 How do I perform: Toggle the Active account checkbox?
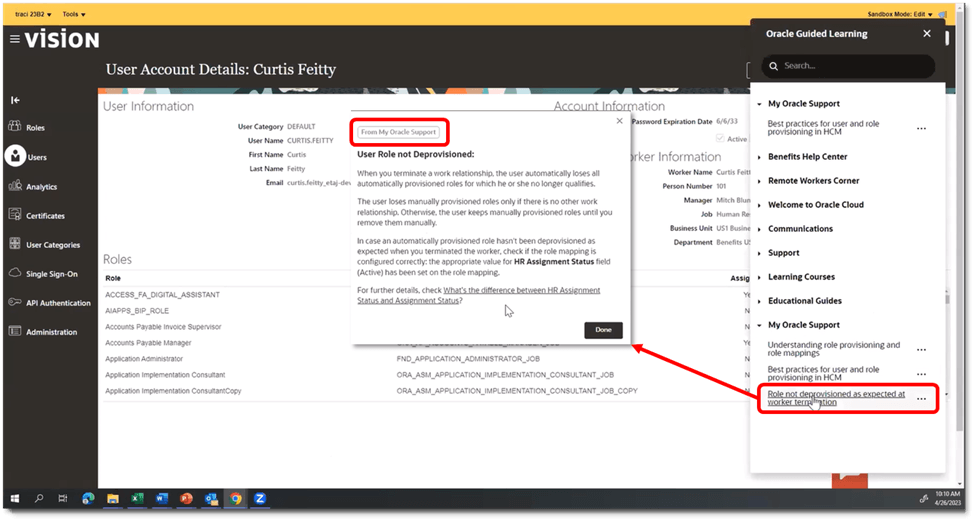[x=720, y=138]
